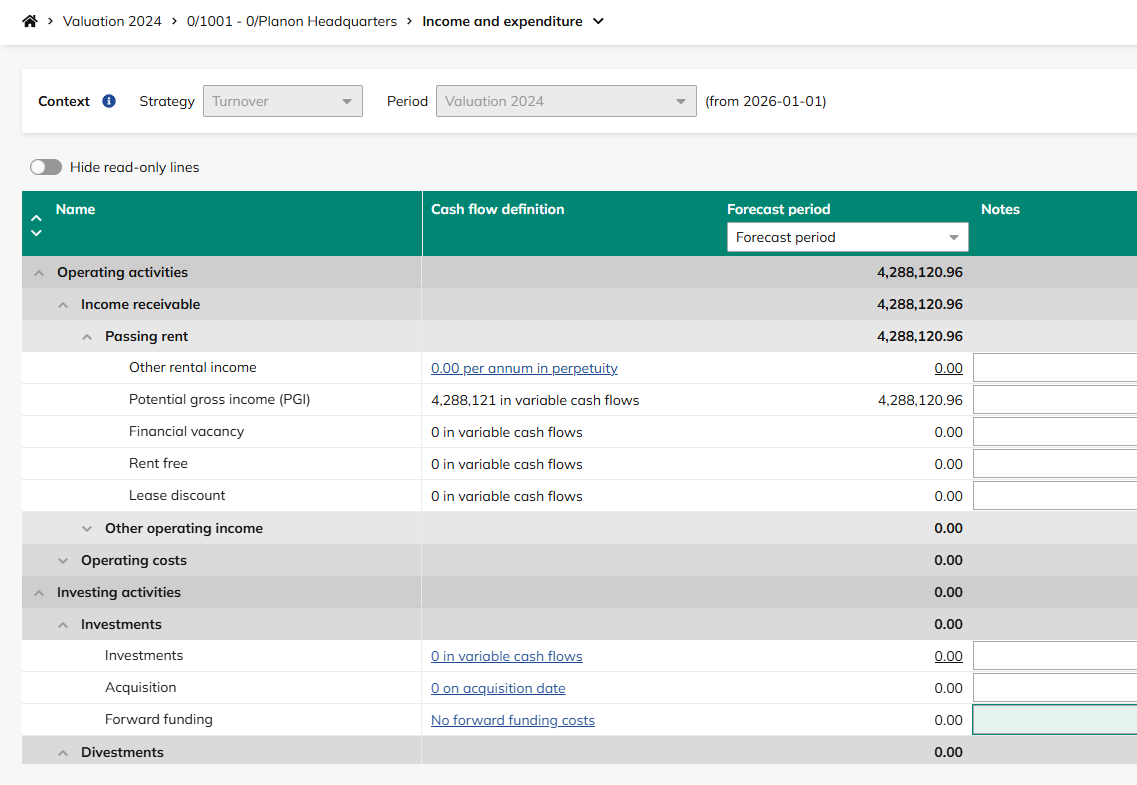Image resolution: width=1137 pixels, height=785 pixels.
Task: Open Income and expenditure breadcrumb dropdown arrow
Action: [x=598, y=21]
